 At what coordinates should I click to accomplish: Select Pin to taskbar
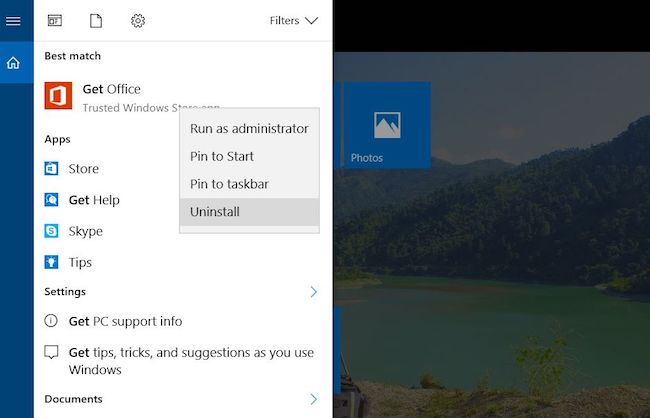[249, 184]
